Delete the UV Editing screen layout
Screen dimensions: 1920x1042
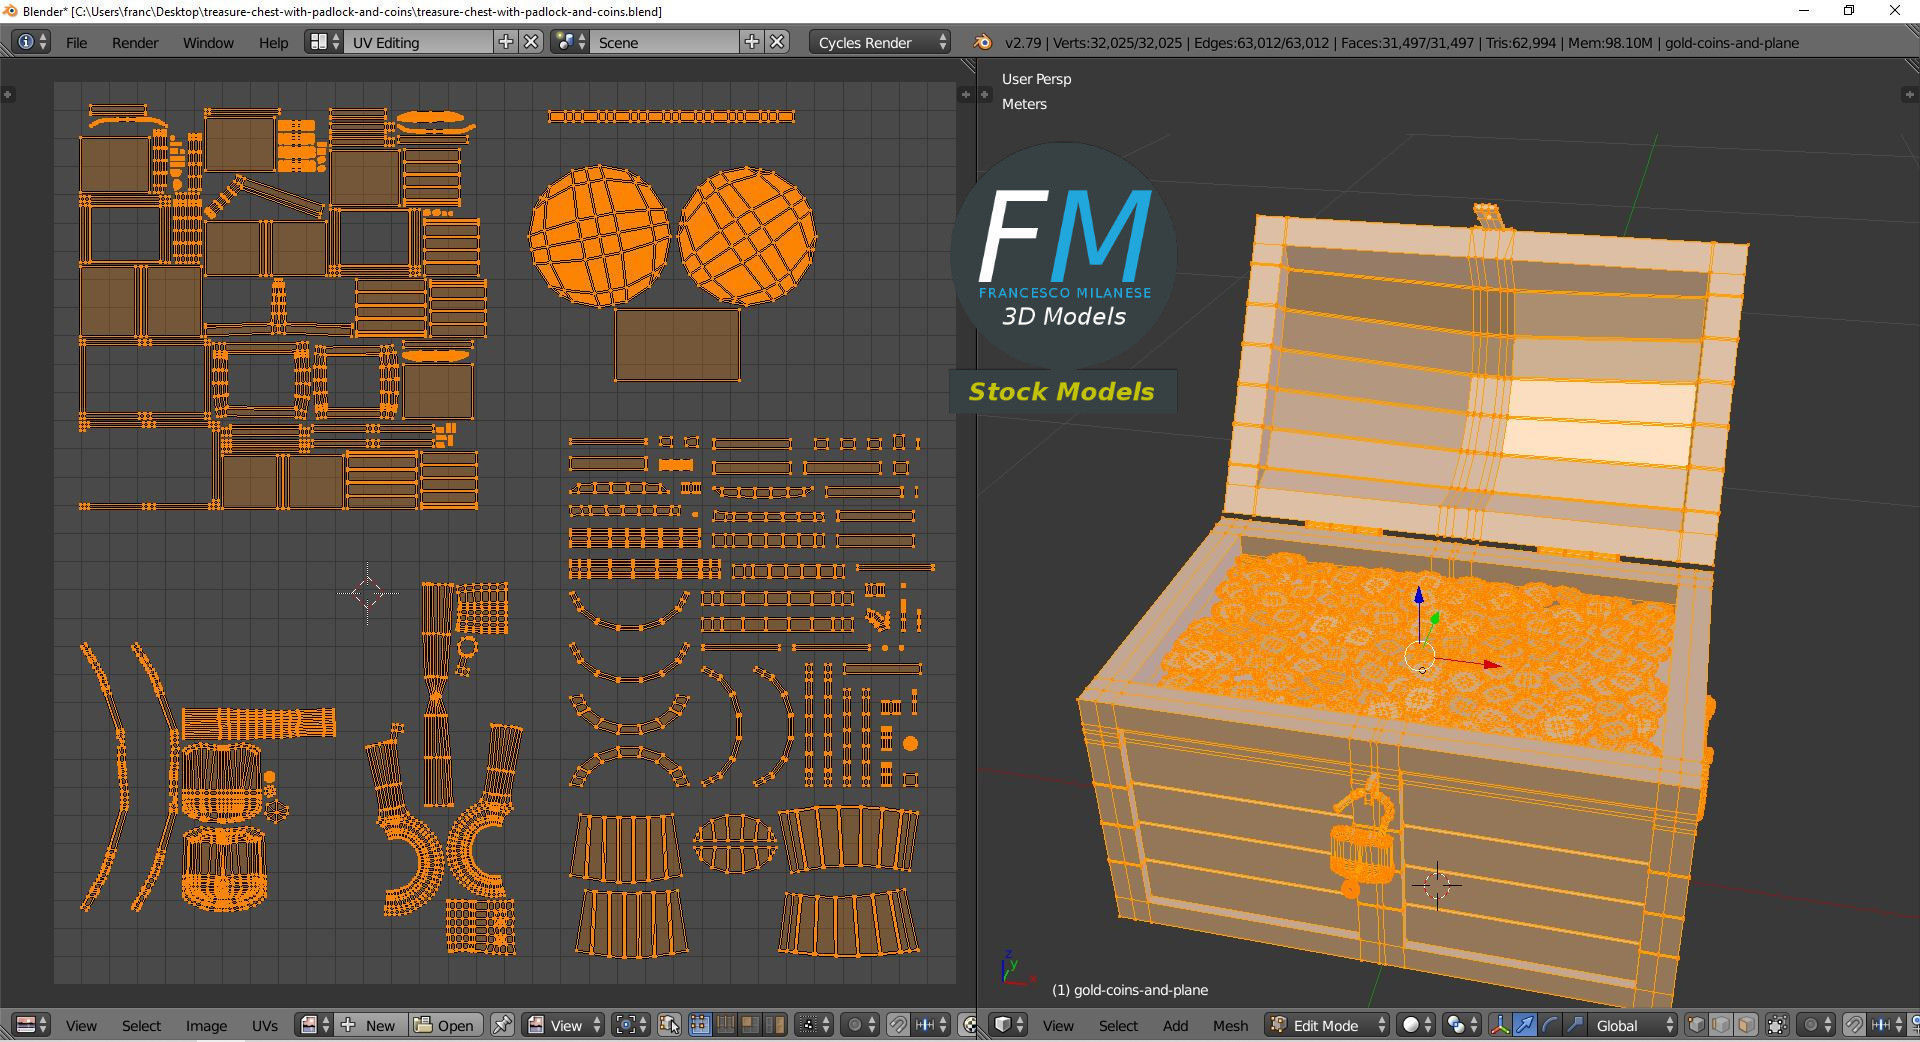tap(532, 42)
